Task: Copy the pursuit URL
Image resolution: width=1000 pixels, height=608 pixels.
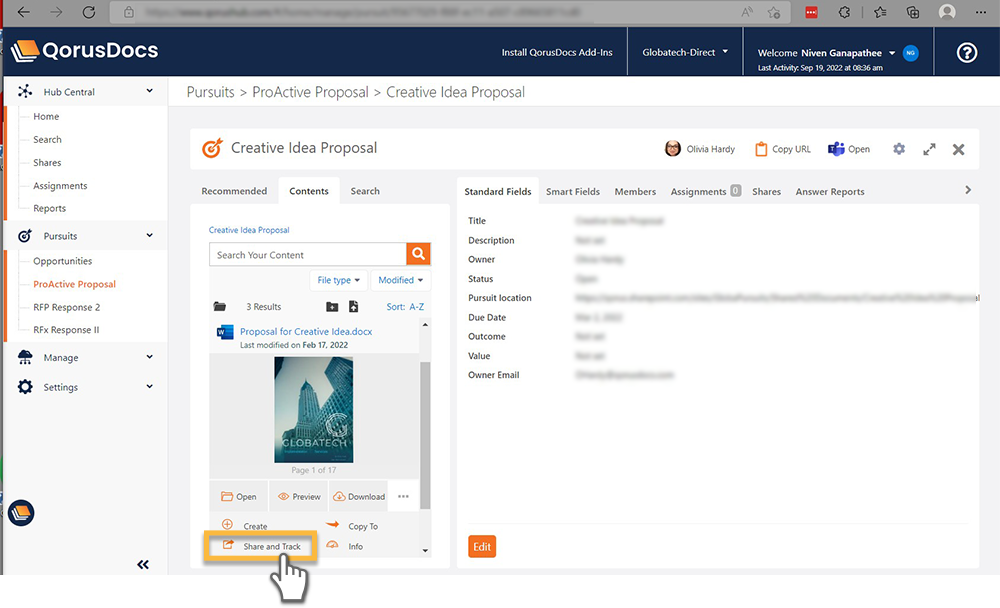Action: [783, 149]
